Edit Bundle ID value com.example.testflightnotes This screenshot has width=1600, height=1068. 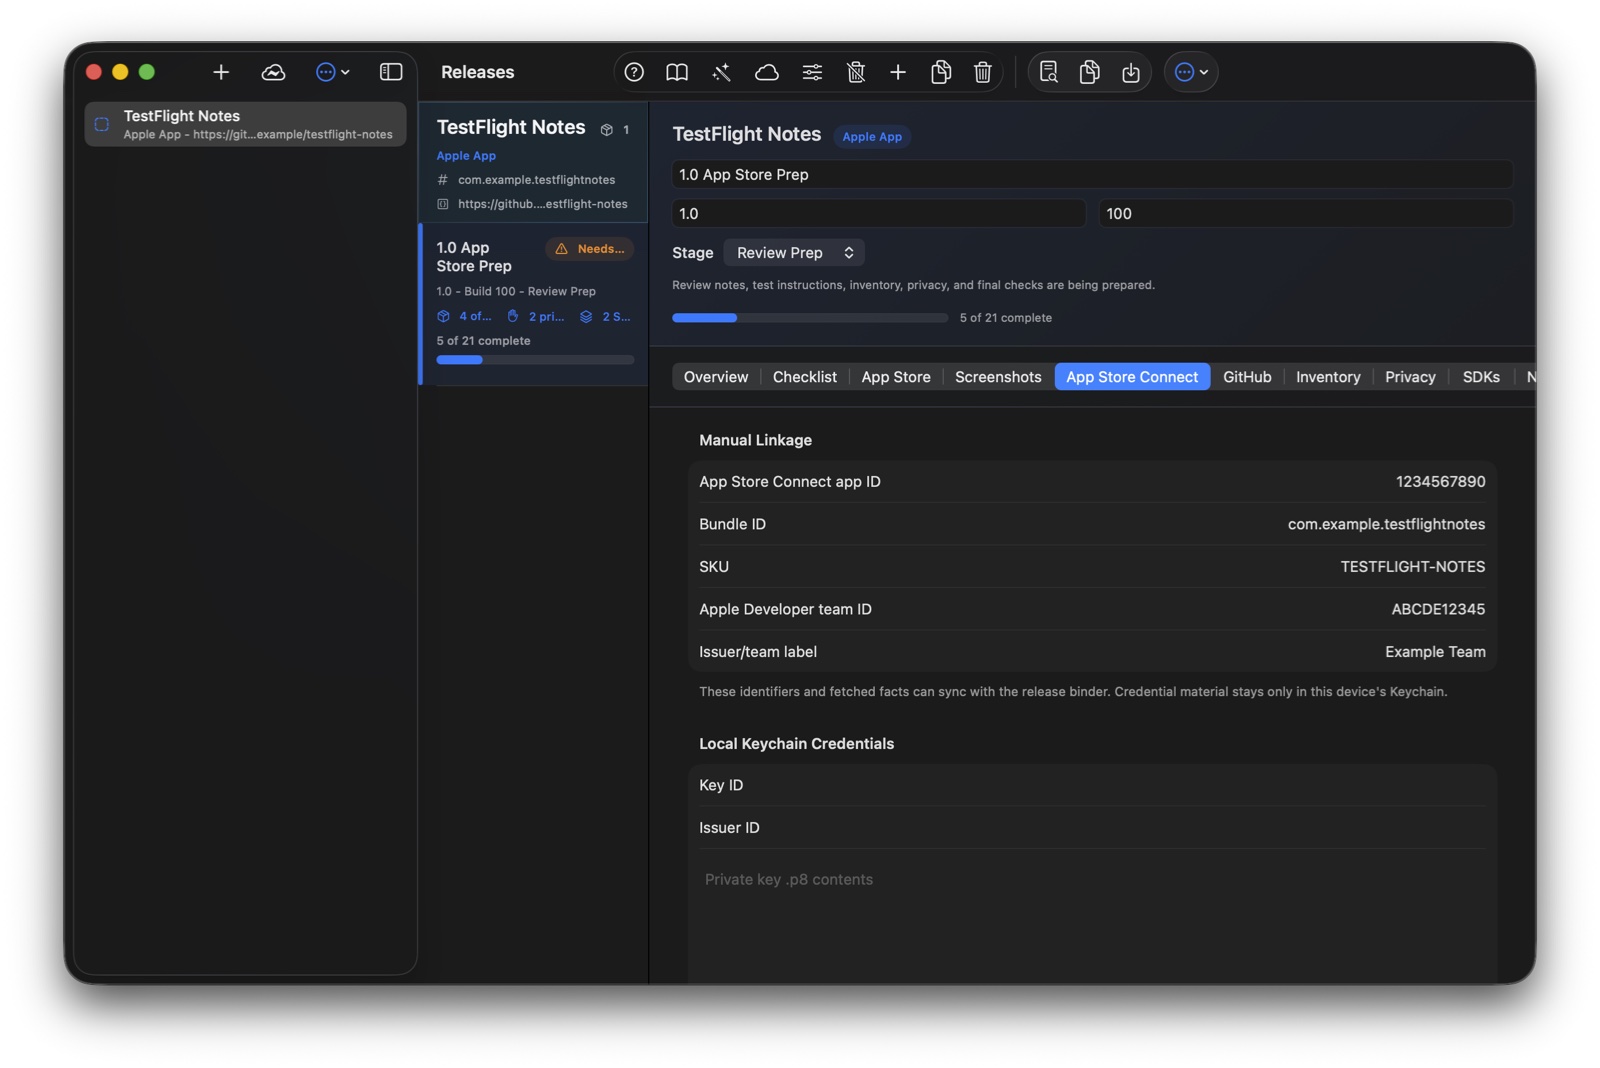pyautogui.click(x=1386, y=524)
